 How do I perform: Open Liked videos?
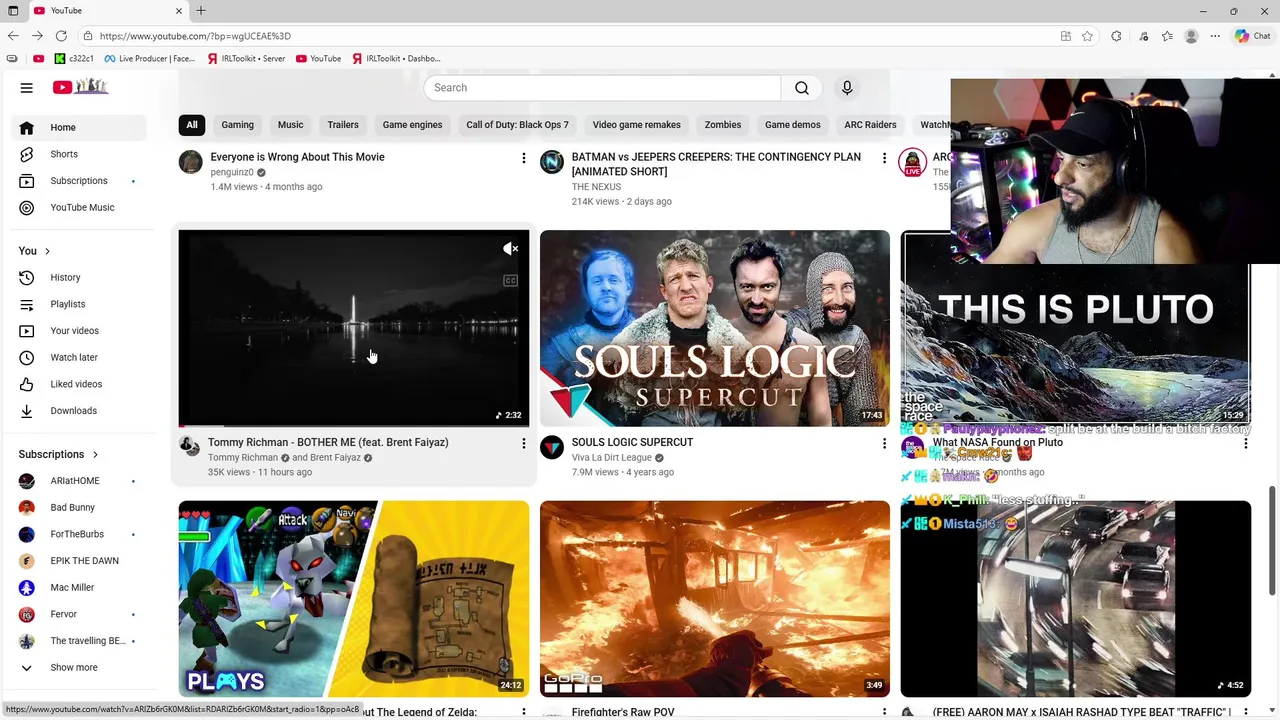tap(78, 384)
